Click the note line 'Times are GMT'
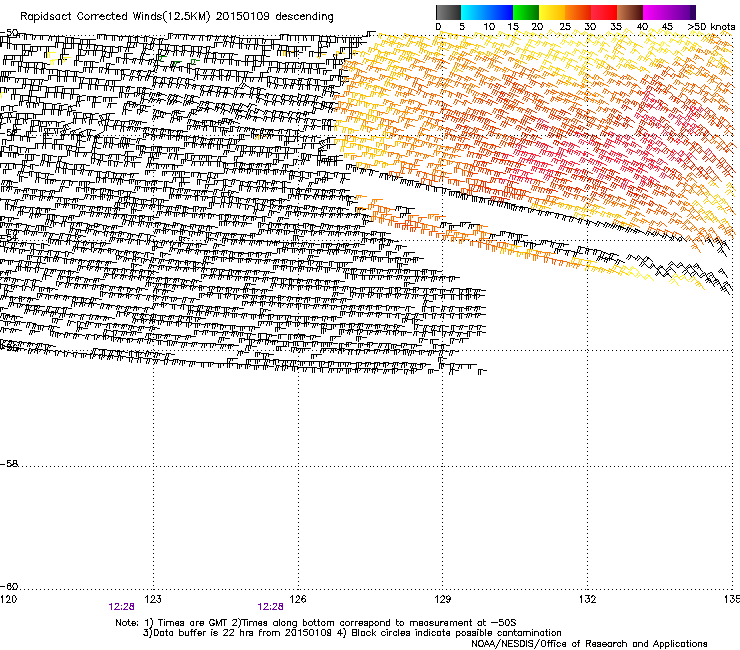The image size is (740, 650). click(191, 623)
